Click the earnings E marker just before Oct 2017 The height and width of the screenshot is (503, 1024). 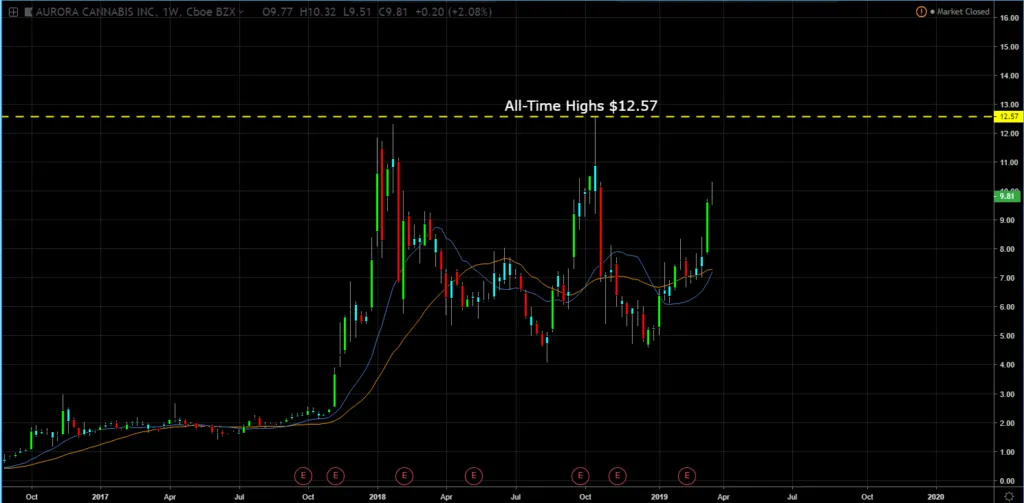pos(304,476)
